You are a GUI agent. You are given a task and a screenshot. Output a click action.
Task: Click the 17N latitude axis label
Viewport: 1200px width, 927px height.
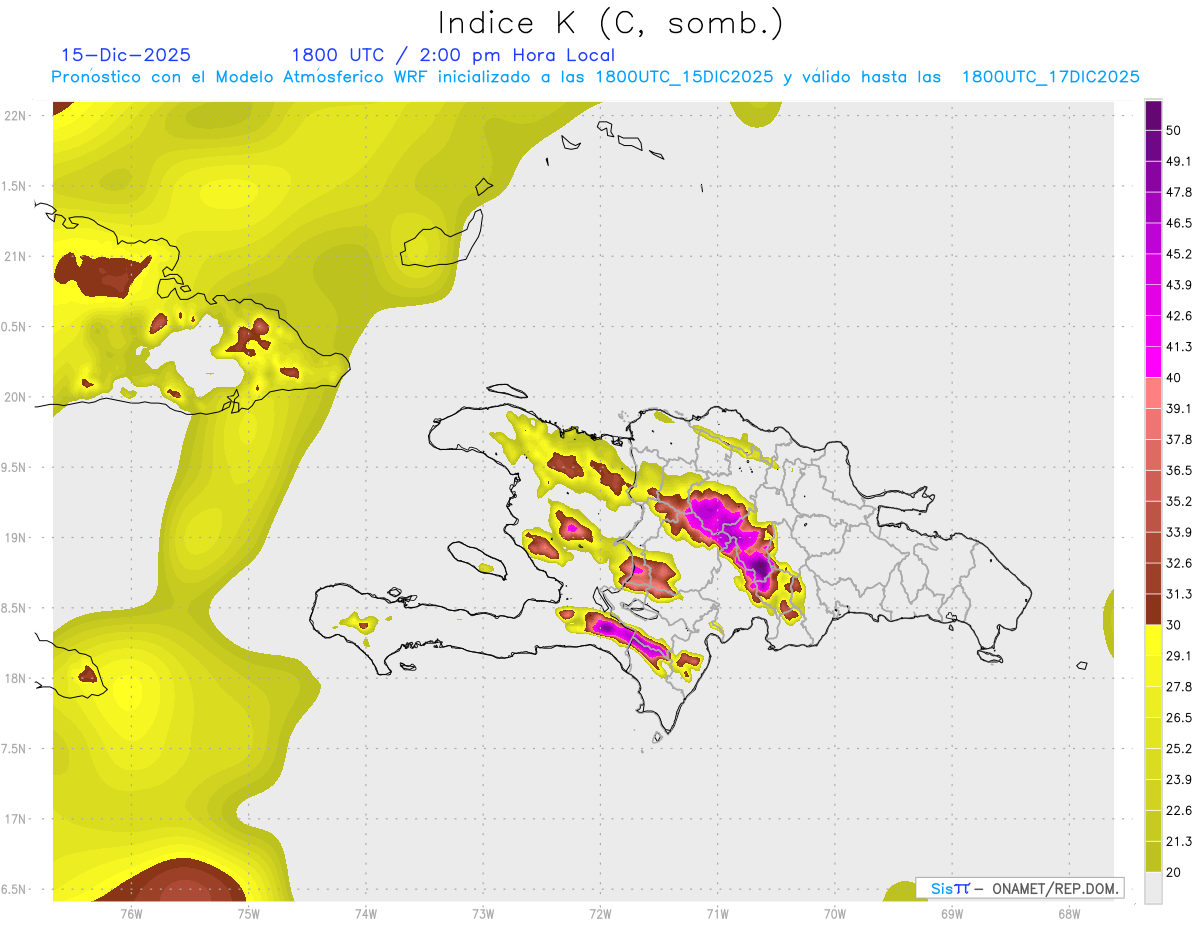coord(15,819)
